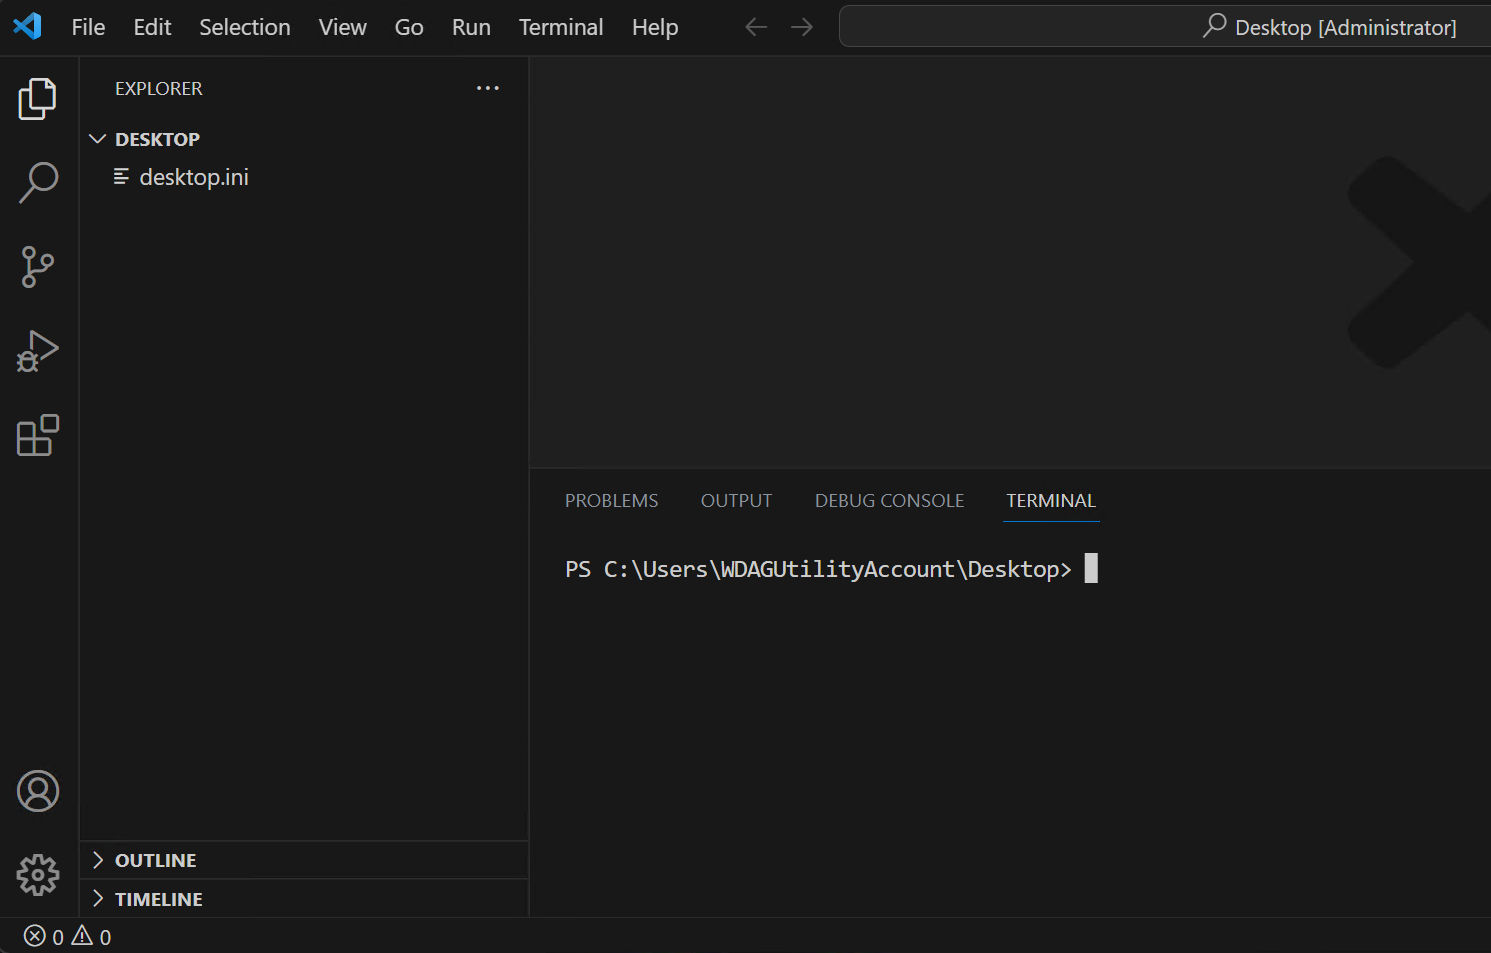Click the Accounts icon in the activity bar
The image size is (1491, 953).
pyautogui.click(x=38, y=790)
